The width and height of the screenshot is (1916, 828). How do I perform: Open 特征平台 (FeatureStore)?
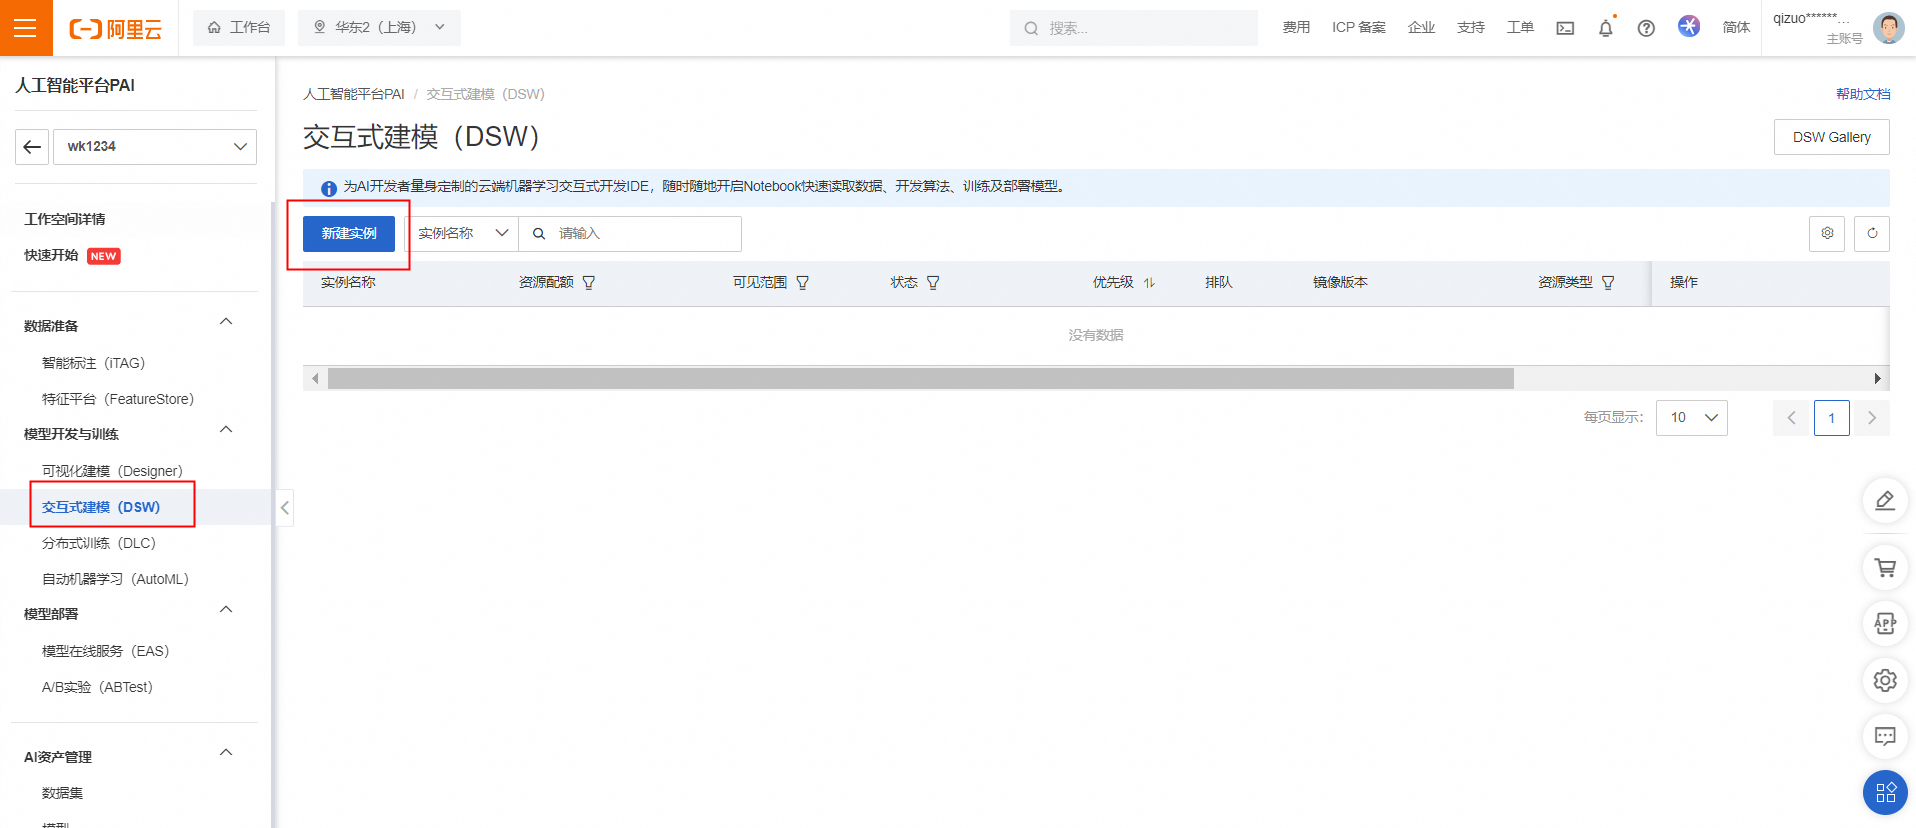(118, 399)
